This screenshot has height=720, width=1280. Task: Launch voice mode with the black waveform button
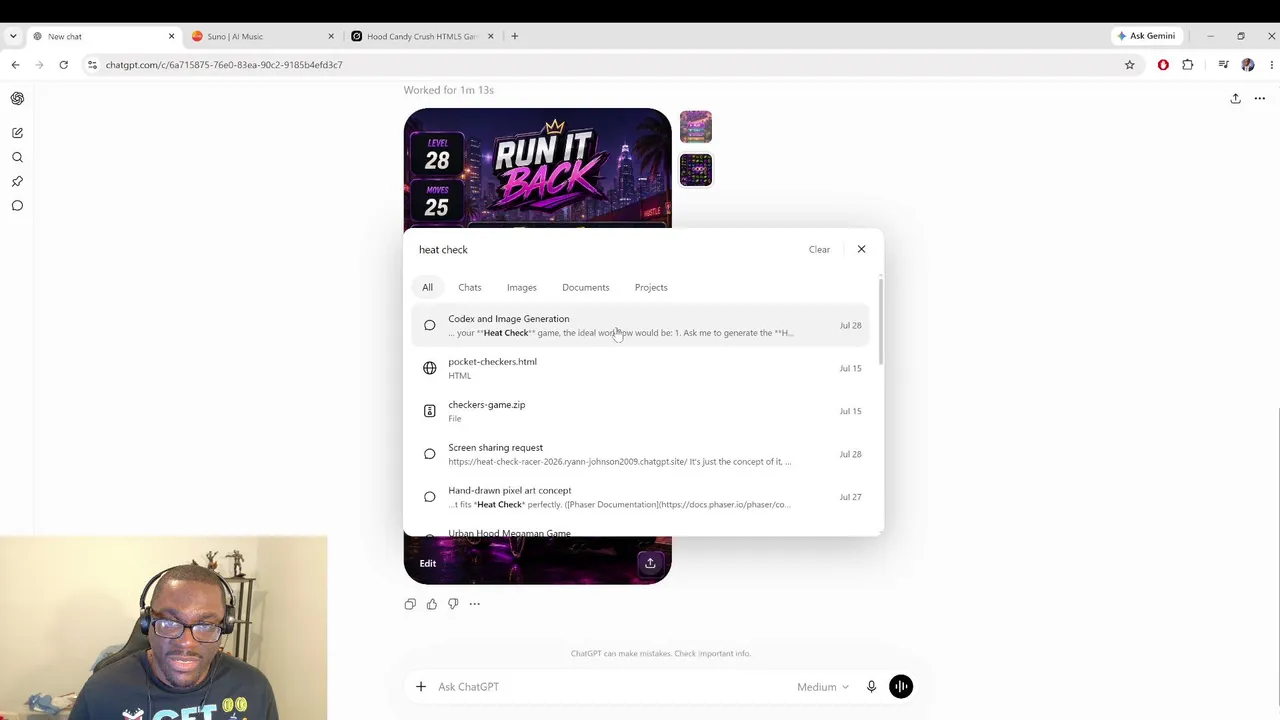pyautogui.click(x=901, y=687)
